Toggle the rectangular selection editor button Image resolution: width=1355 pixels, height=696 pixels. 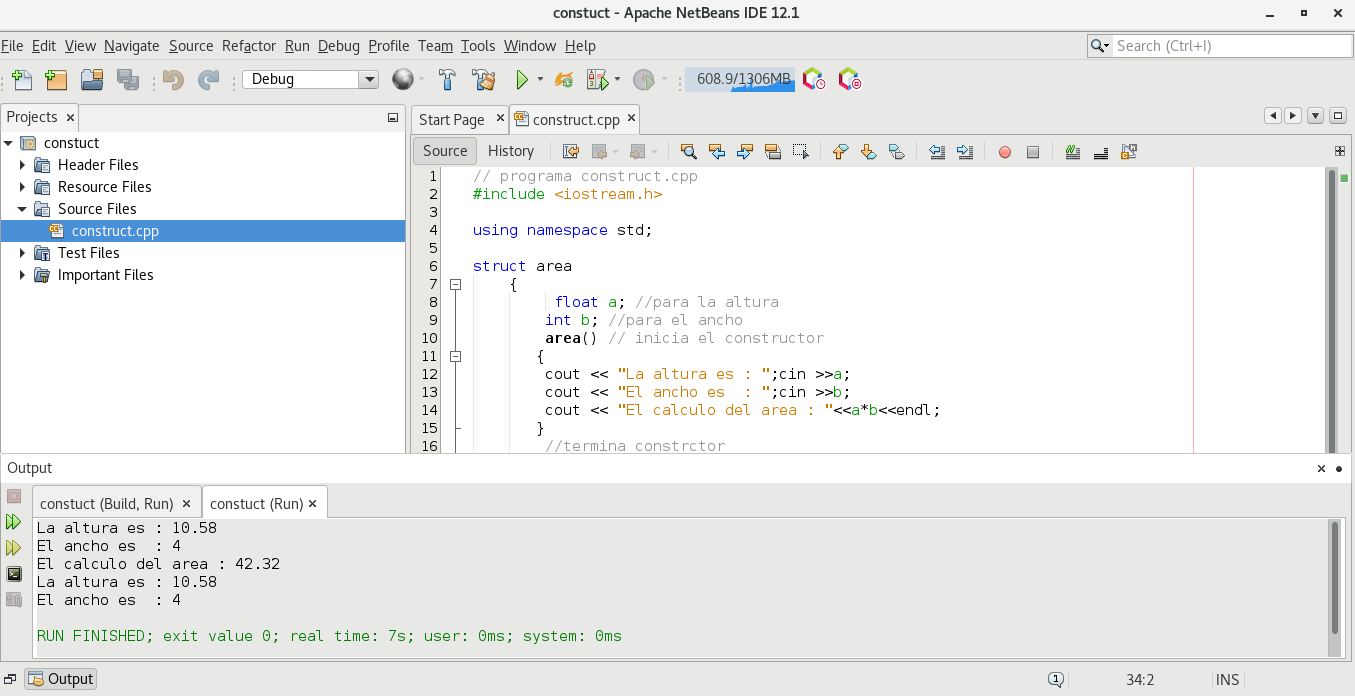[800, 152]
